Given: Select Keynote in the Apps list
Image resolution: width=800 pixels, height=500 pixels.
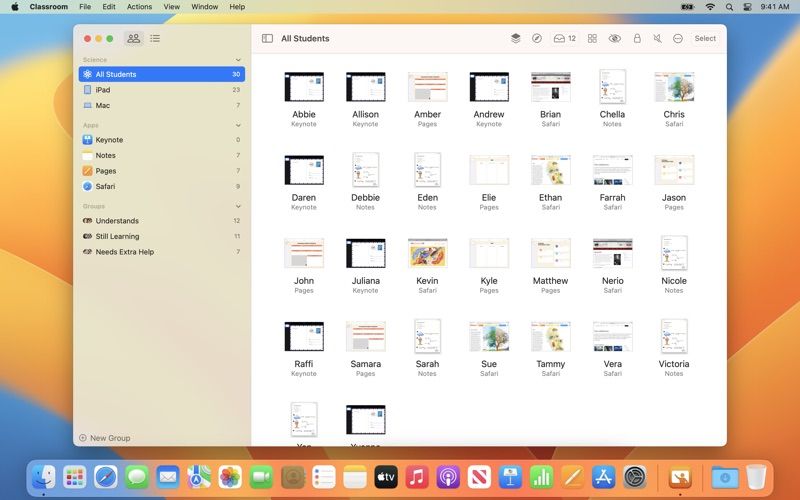Looking at the screenshot, I should coord(162,140).
